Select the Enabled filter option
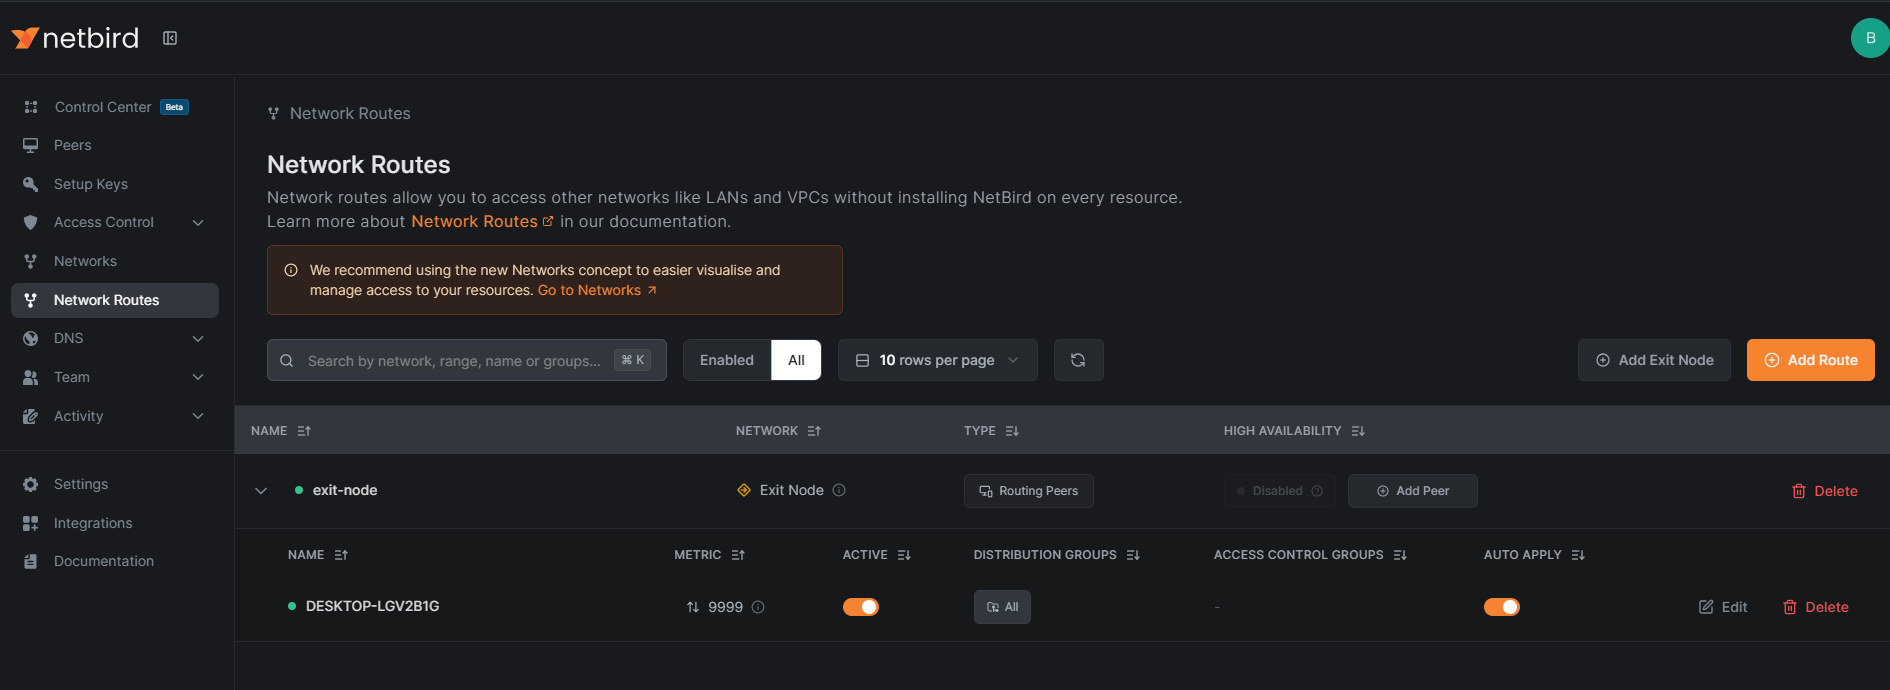 tap(727, 360)
